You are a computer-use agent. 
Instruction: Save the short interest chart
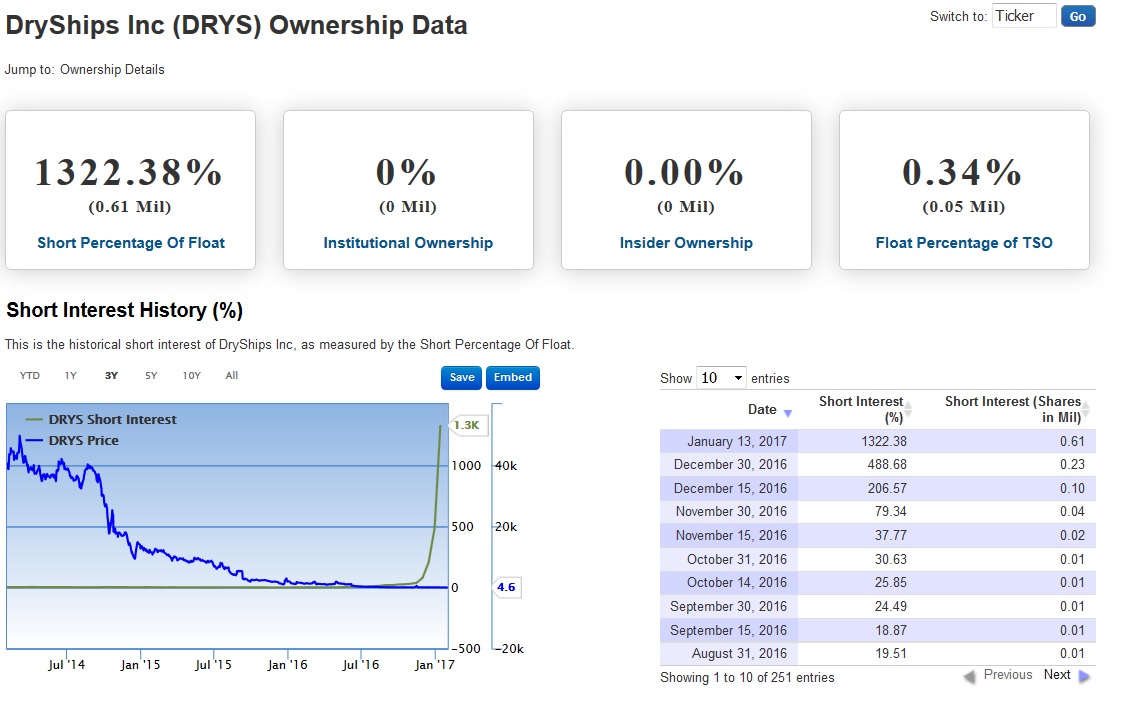(461, 378)
